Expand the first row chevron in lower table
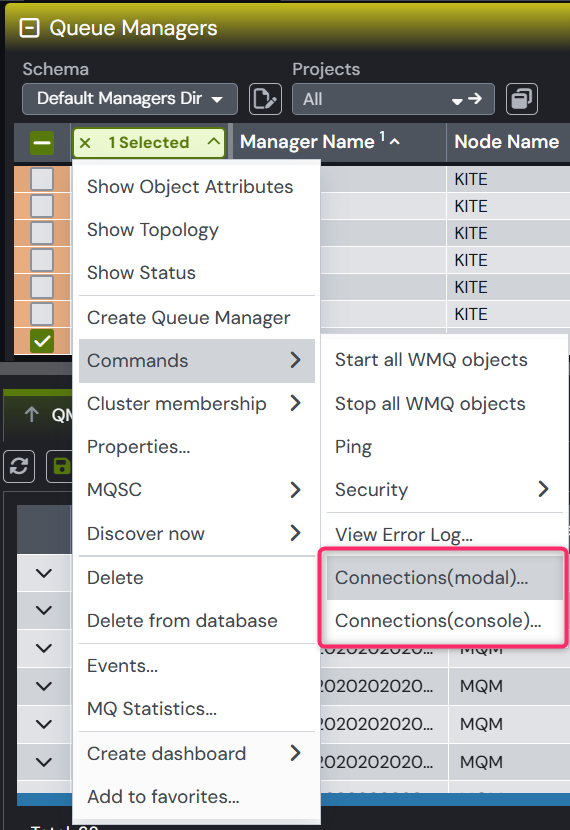This screenshot has height=830, width=570. tap(44, 573)
